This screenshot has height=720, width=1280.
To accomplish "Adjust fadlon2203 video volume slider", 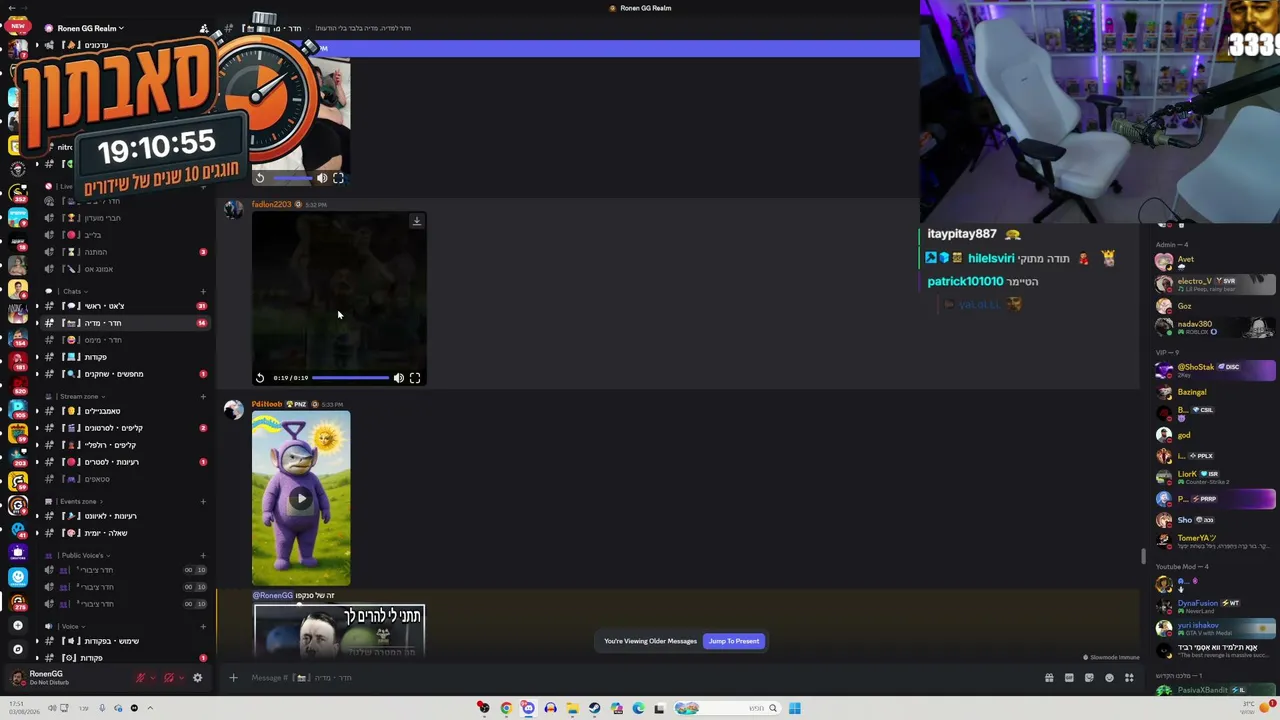I will click(350, 378).
